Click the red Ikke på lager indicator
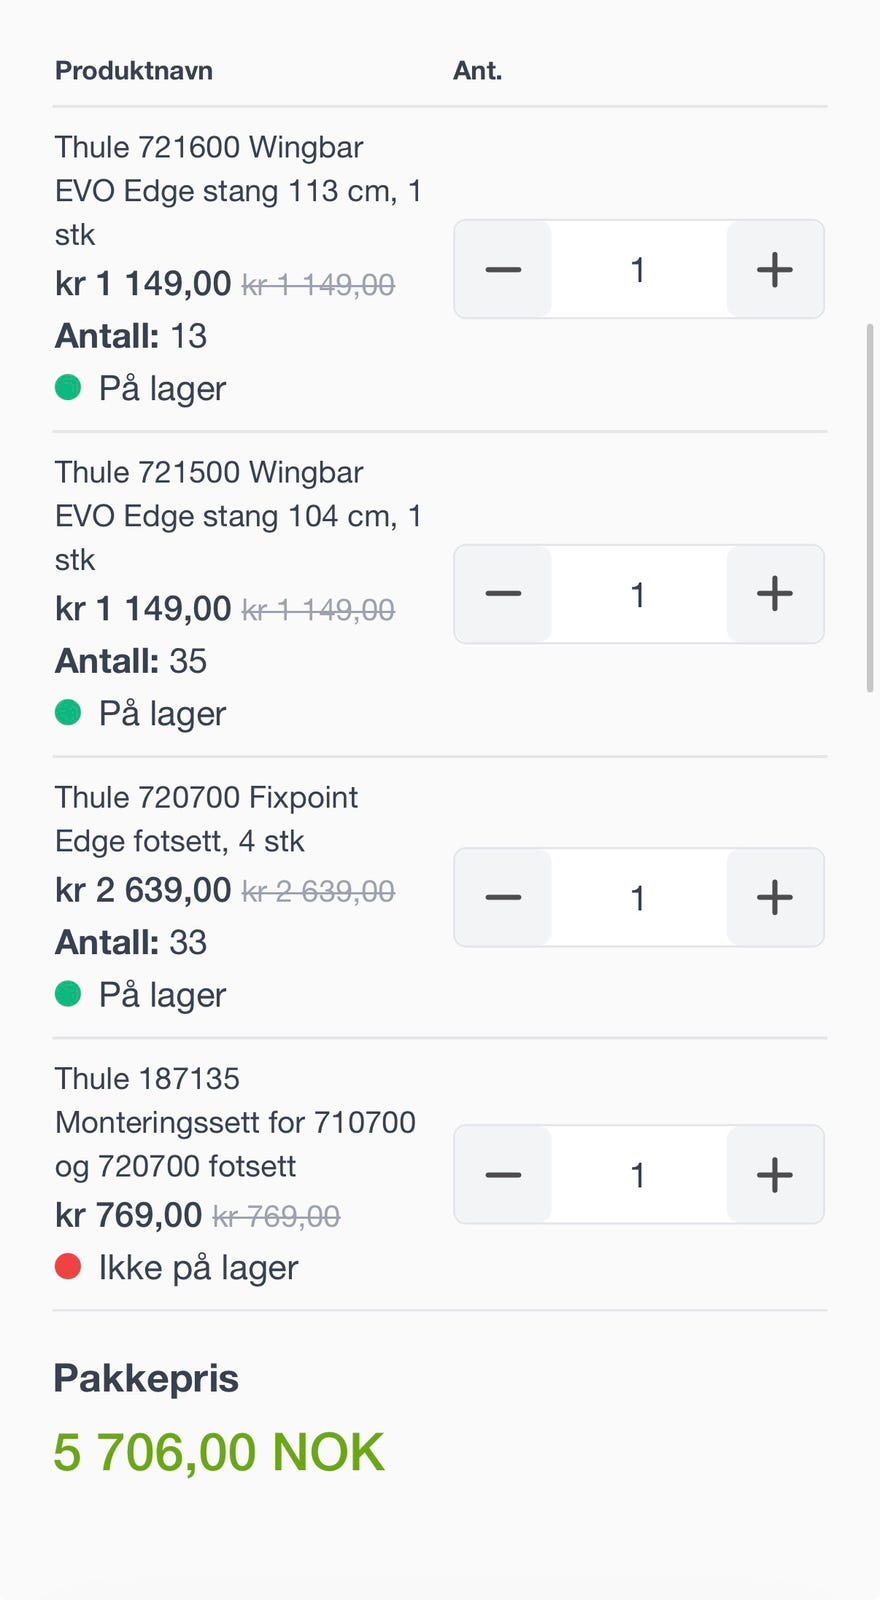Screen dimensions: 880x1600 point(68,1267)
